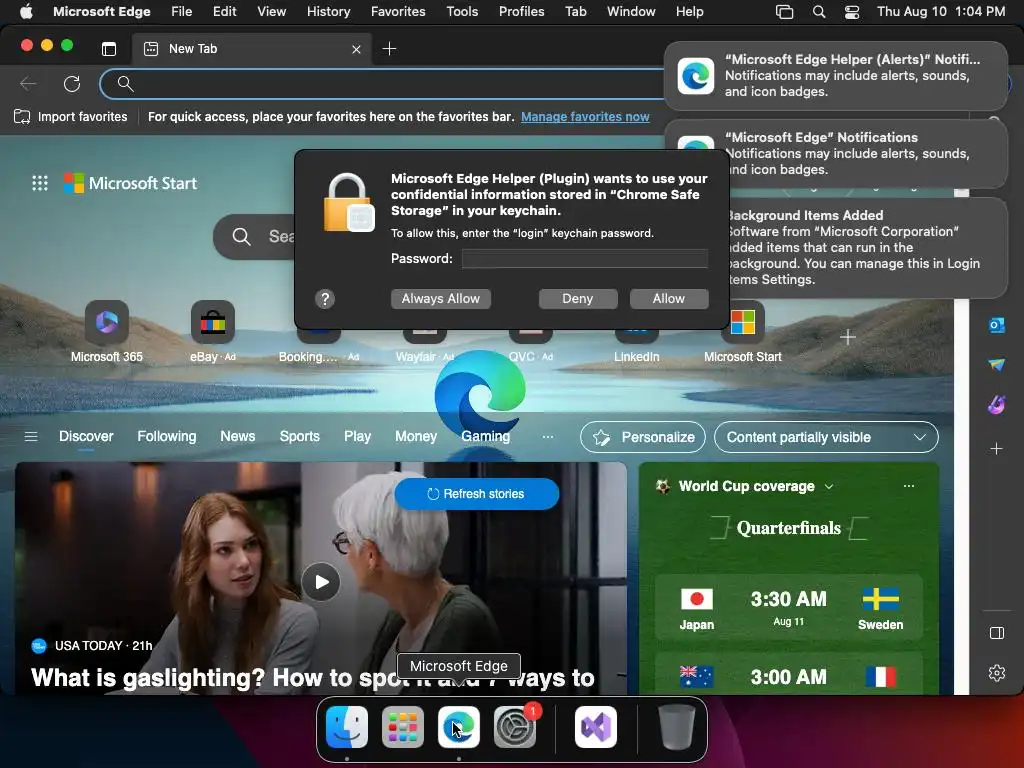The image size is (1024, 768).
Task: Open Launchpad from the Dock
Action: tap(402, 727)
